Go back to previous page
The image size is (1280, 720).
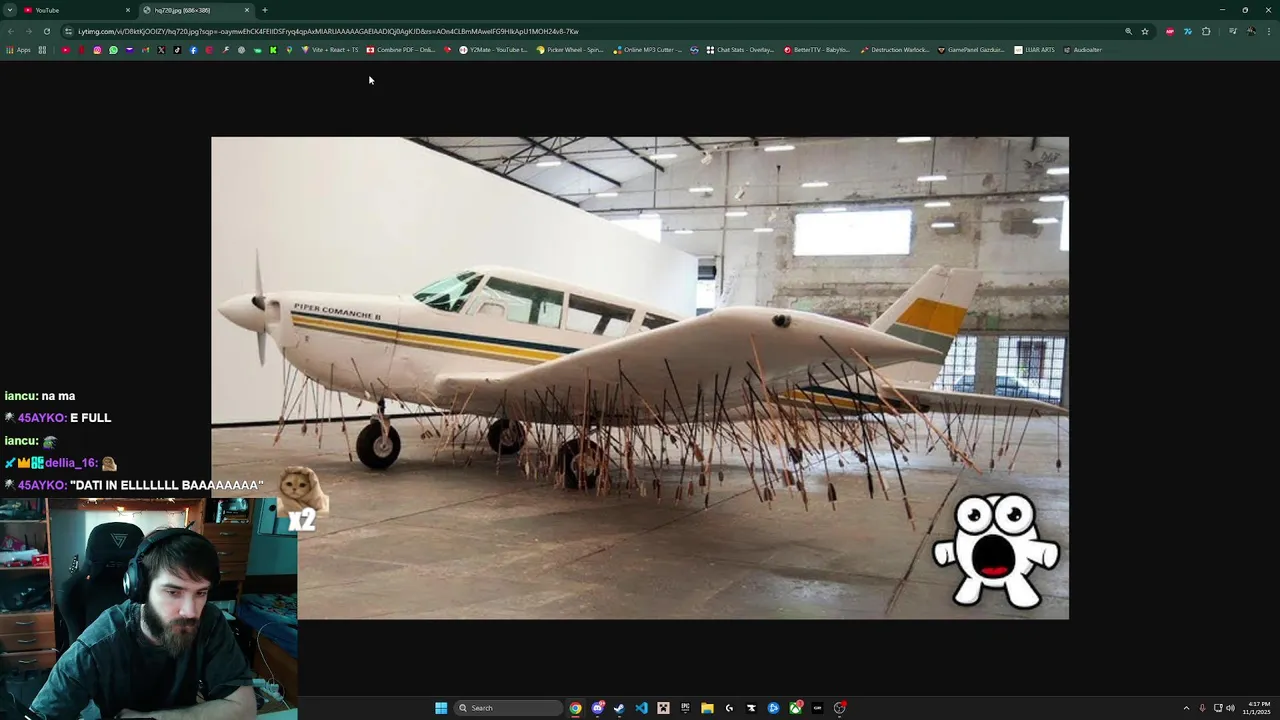coord(11,31)
